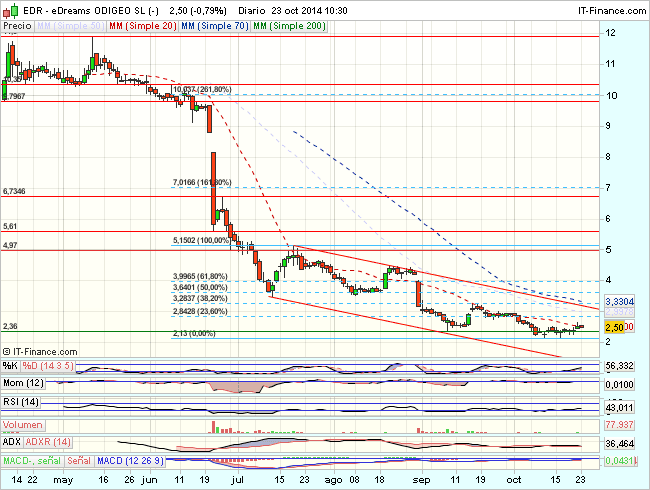Viewport: 650px width, 490px height.
Task: Click the 'oct' date axis label
Action: tap(514, 480)
